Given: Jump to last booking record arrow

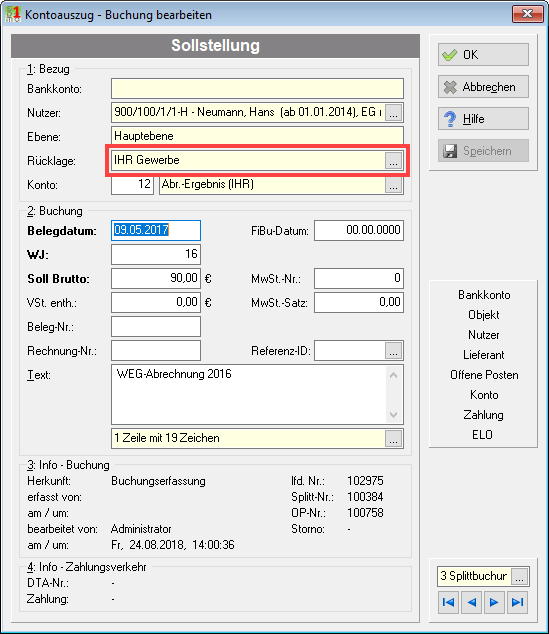Looking at the screenshot, I should [517, 602].
